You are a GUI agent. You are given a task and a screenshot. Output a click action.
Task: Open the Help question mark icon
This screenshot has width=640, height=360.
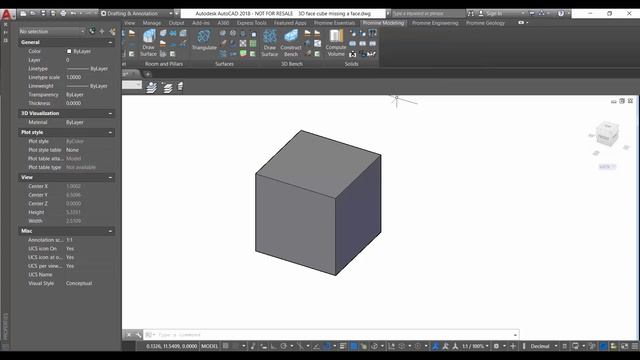[561, 13]
